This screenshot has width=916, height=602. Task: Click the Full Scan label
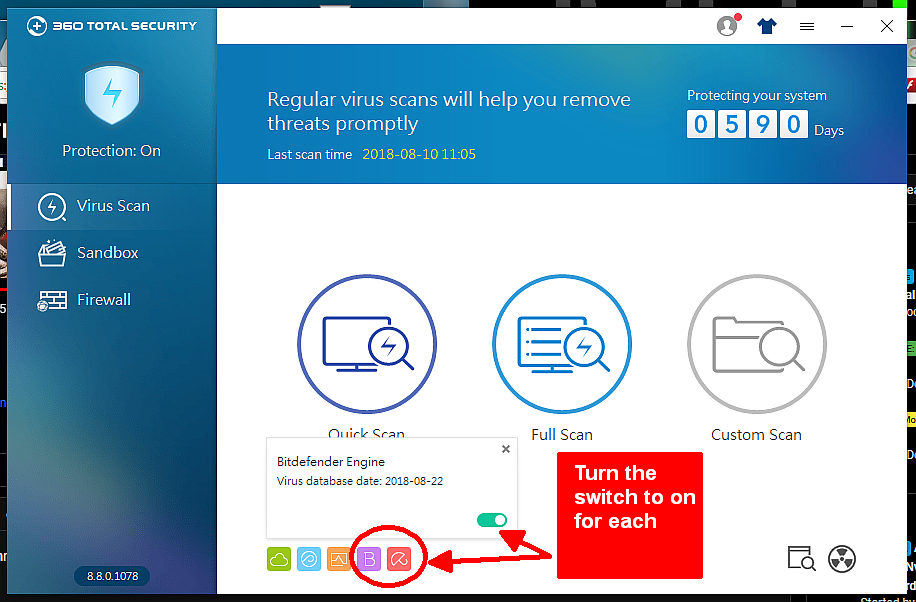[x=562, y=434]
